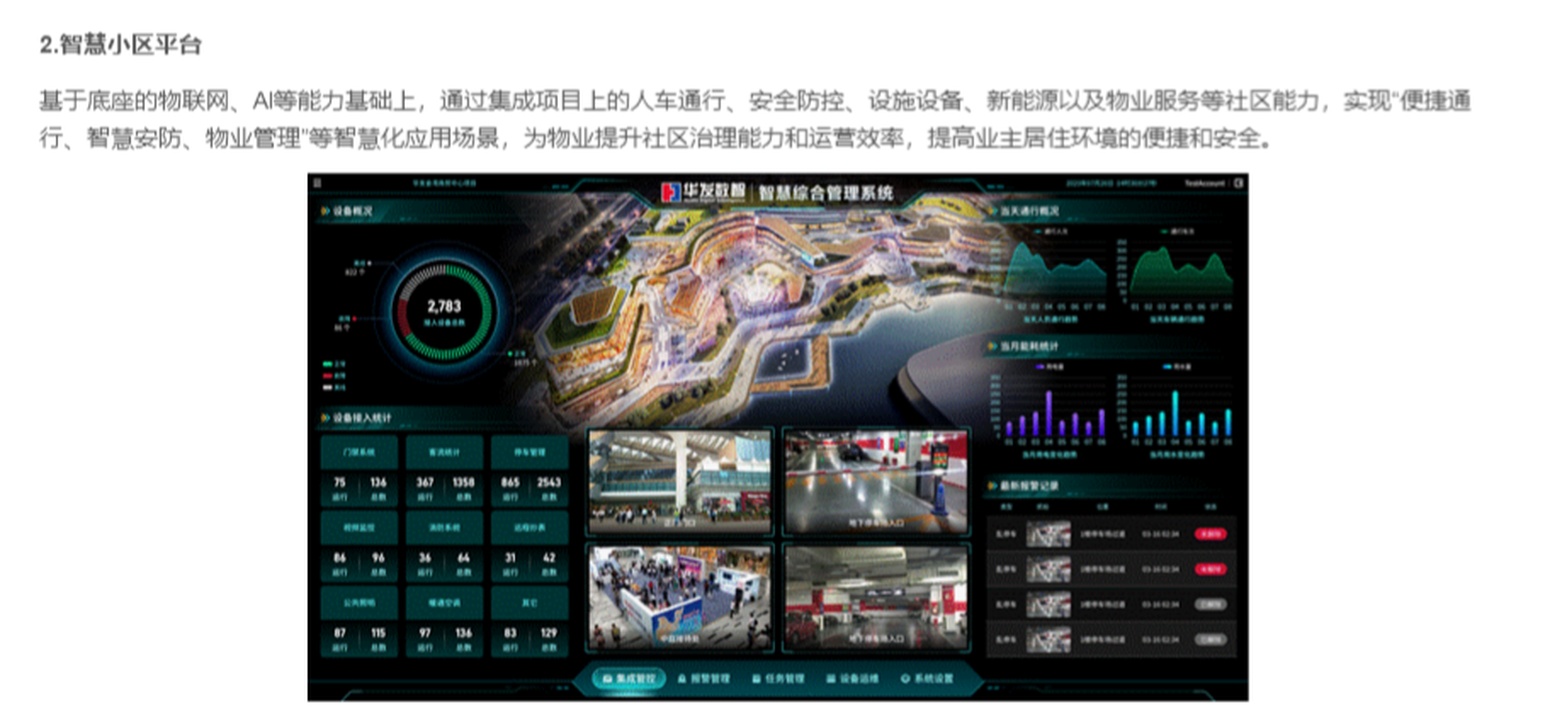The image size is (1550, 717).
Task: Open the top-left mall camera feed thumbnail
Action: tap(680, 482)
